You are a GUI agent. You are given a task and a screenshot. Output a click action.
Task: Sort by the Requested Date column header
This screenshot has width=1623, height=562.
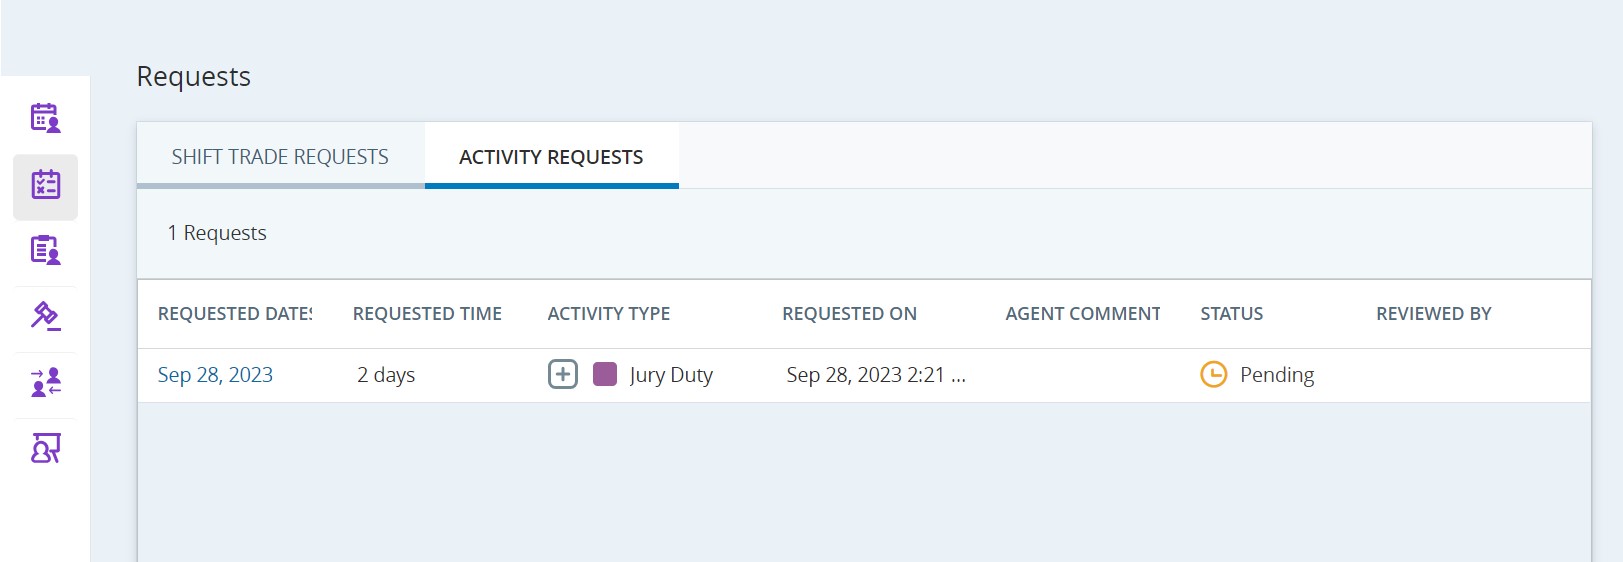[x=235, y=314]
